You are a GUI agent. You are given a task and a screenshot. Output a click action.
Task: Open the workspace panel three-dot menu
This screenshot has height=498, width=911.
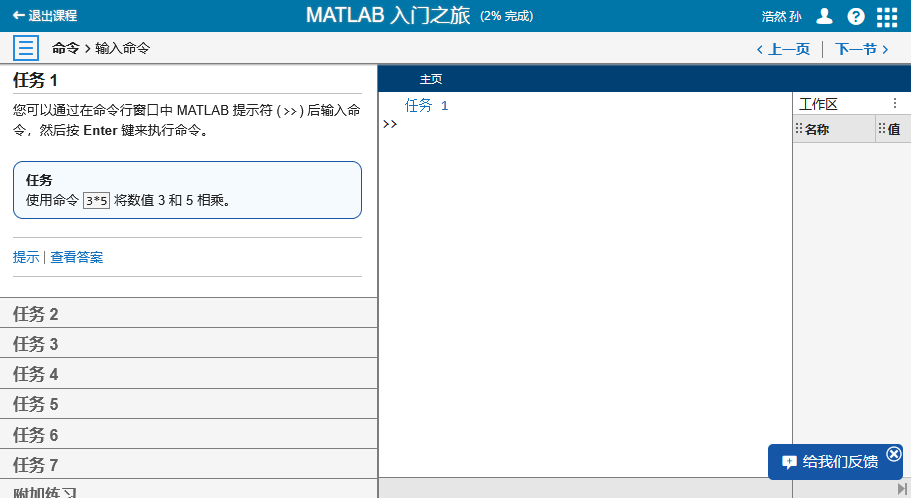point(895,103)
